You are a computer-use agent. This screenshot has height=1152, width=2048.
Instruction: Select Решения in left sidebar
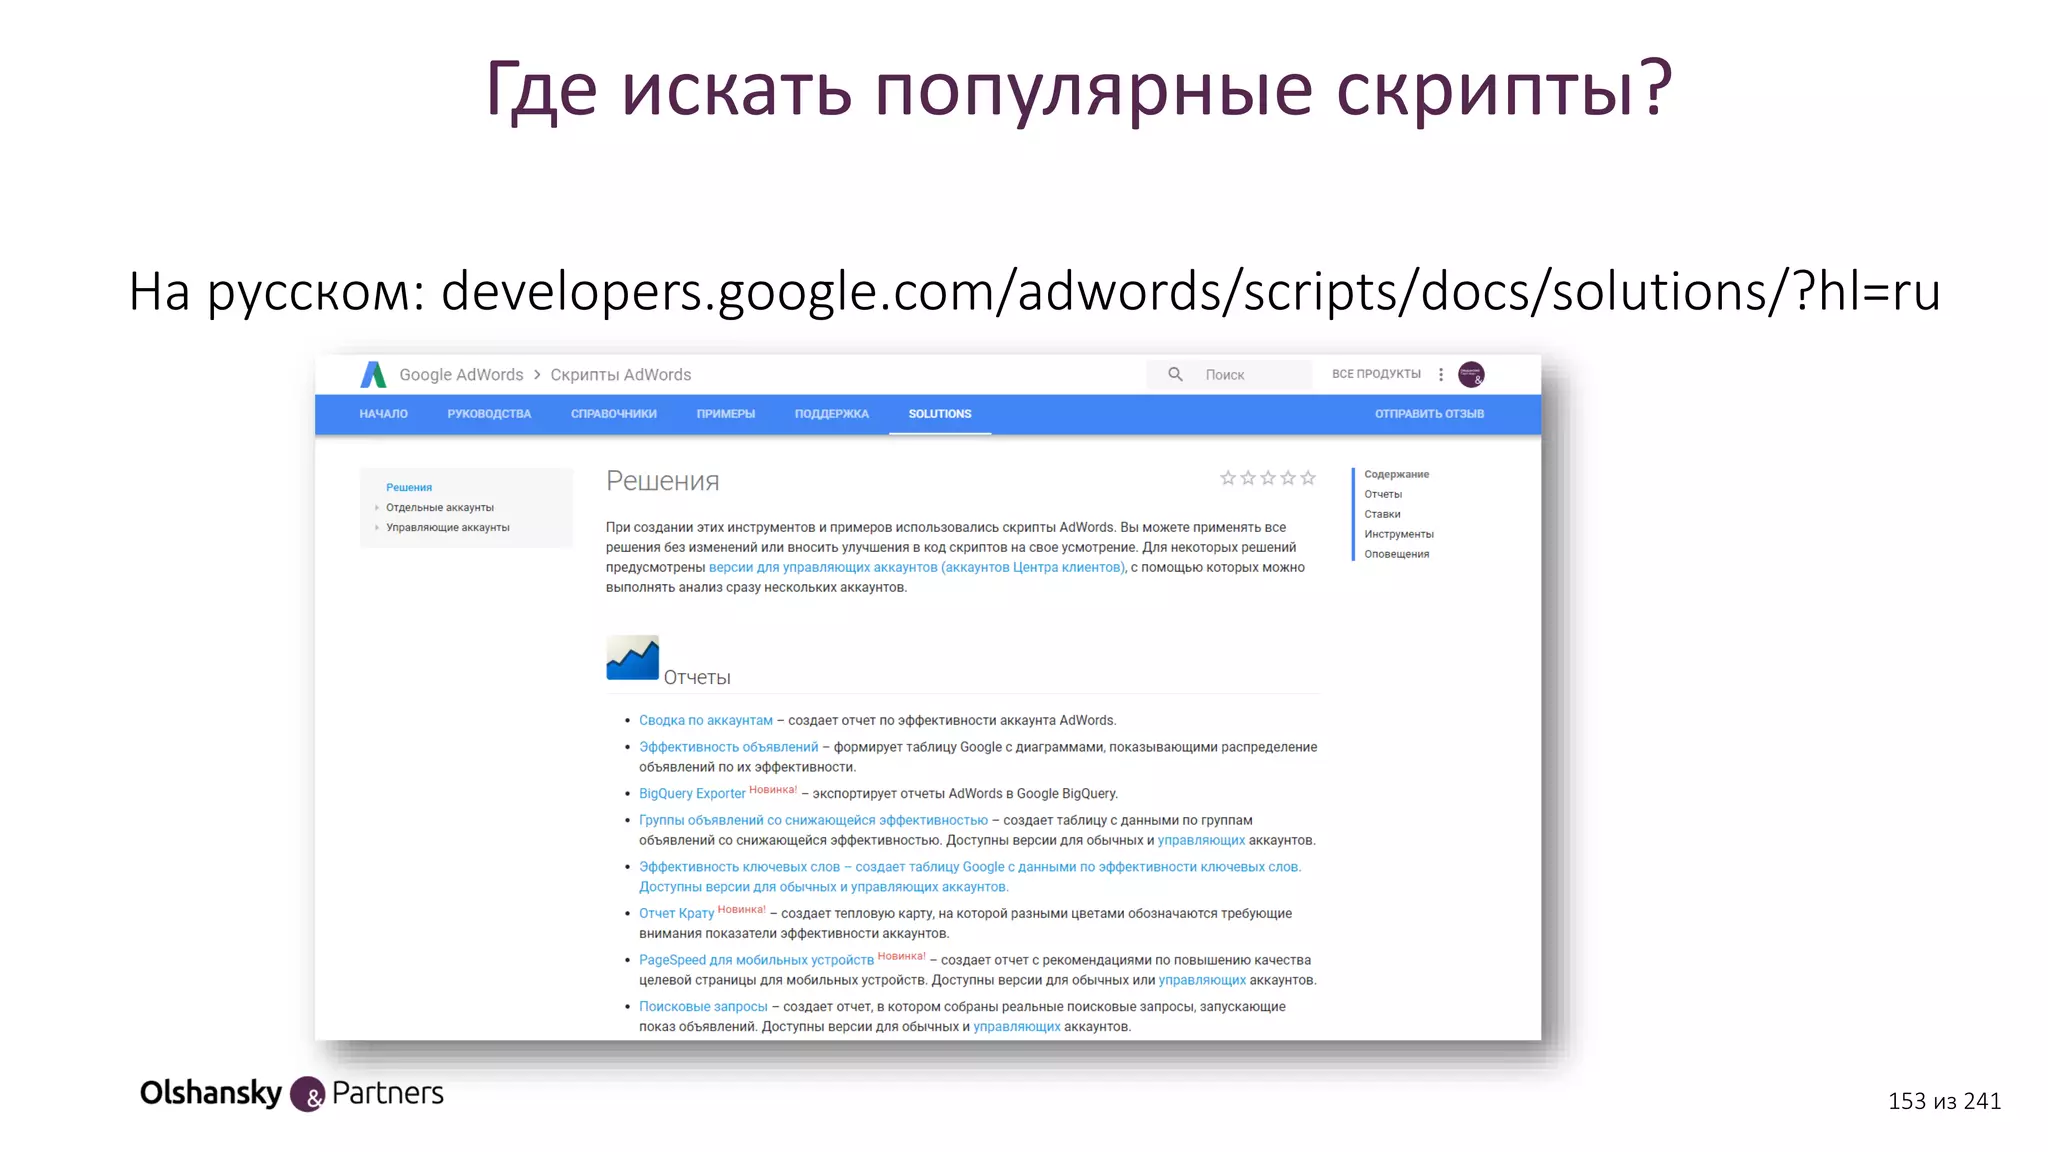click(409, 488)
